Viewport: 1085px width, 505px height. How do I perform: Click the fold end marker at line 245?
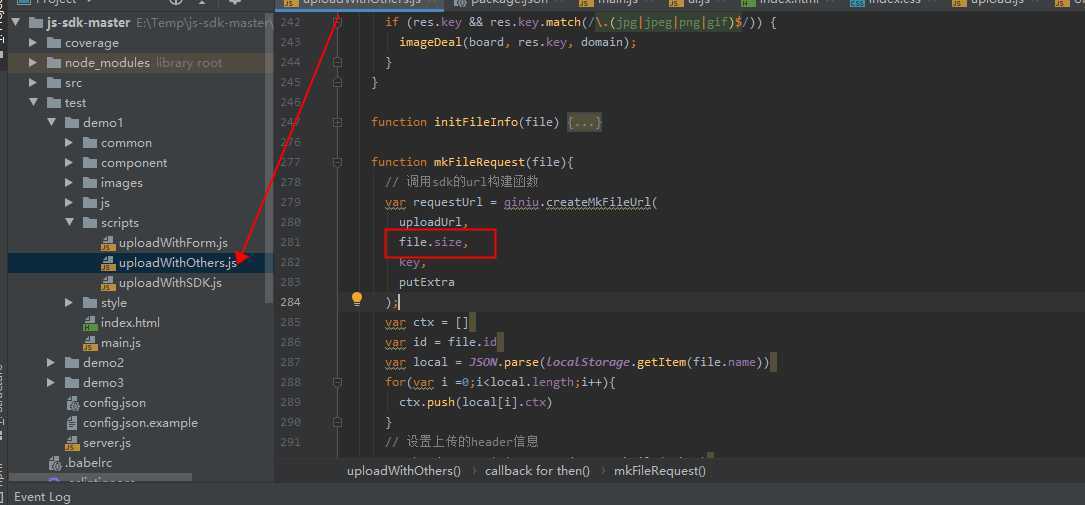[337, 82]
